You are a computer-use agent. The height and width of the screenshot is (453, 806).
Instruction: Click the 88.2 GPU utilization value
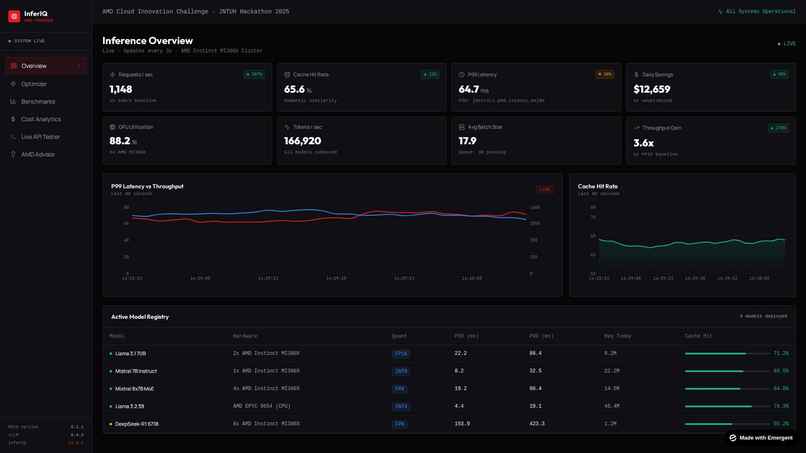pyautogui.click(x=120, y=141)
